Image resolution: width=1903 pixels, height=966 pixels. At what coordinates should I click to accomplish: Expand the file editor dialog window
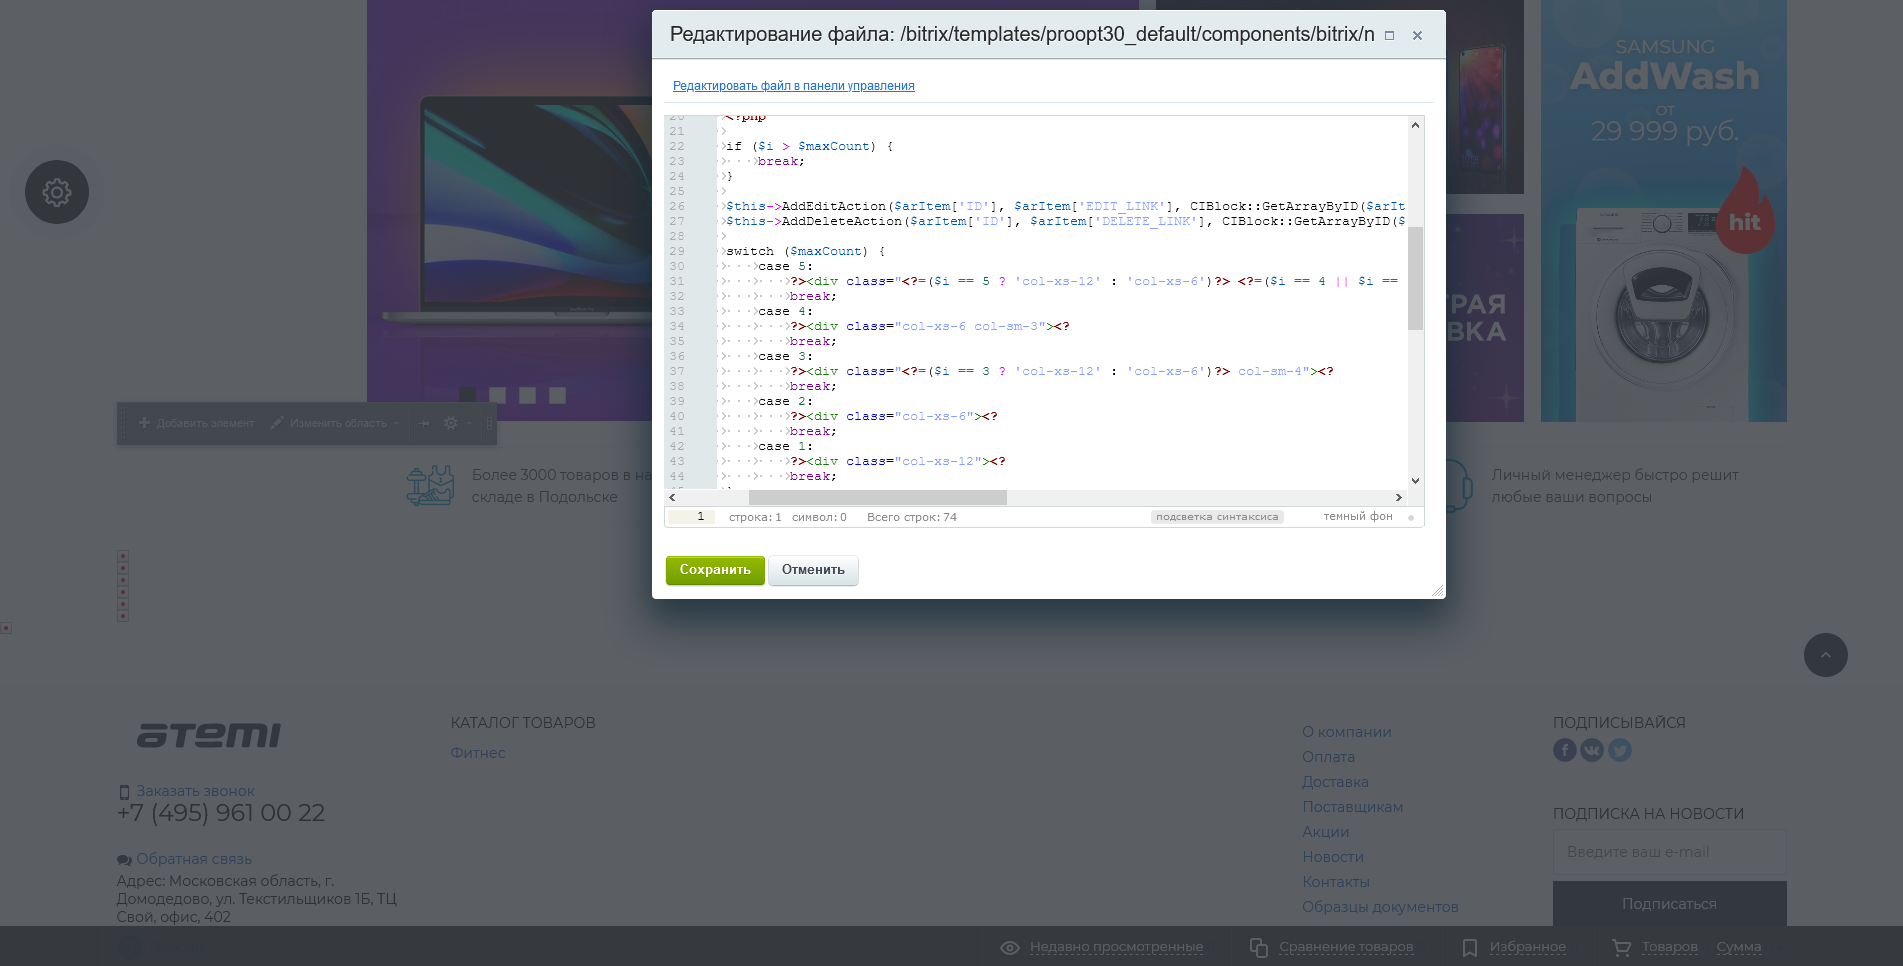(x=1389, y=35)
